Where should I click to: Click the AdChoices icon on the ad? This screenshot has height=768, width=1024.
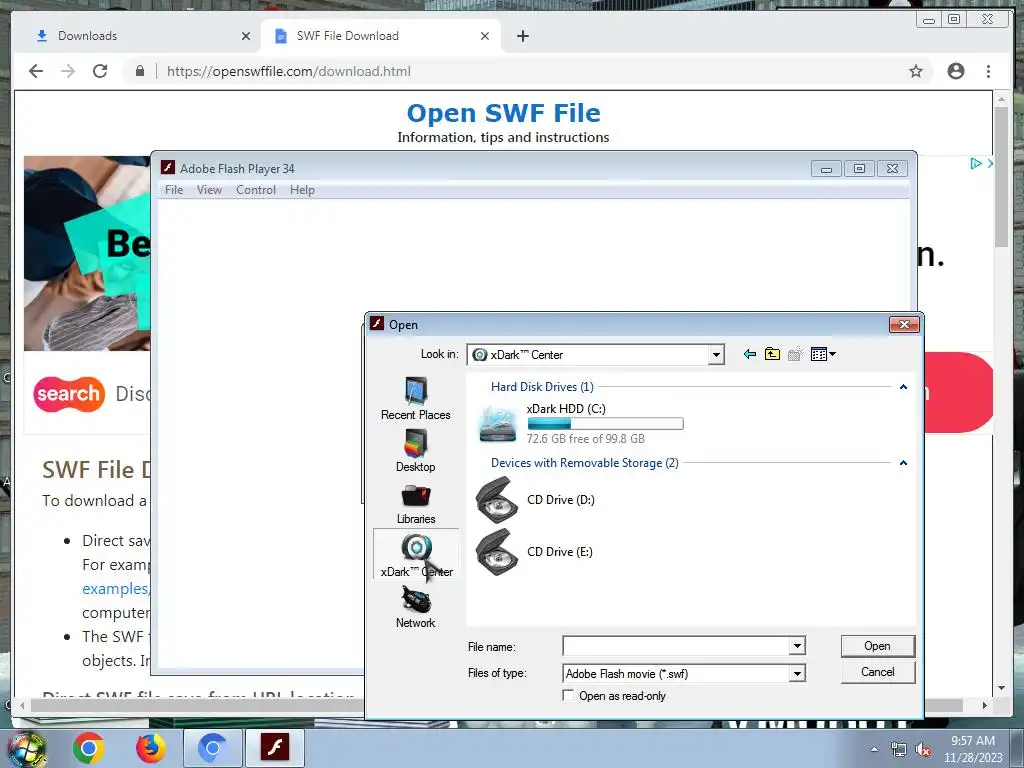click(976, 163)
